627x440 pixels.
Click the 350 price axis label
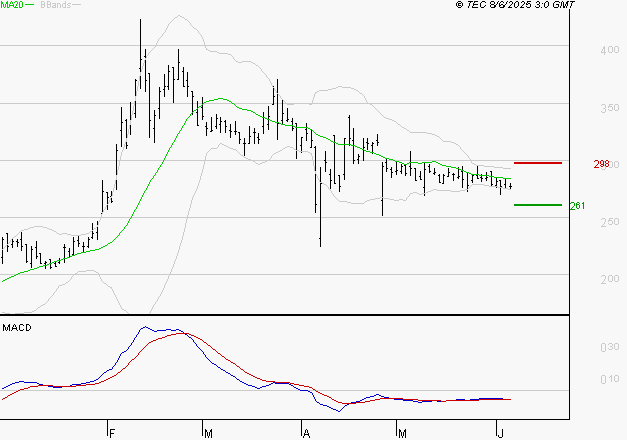click(610, 108)
